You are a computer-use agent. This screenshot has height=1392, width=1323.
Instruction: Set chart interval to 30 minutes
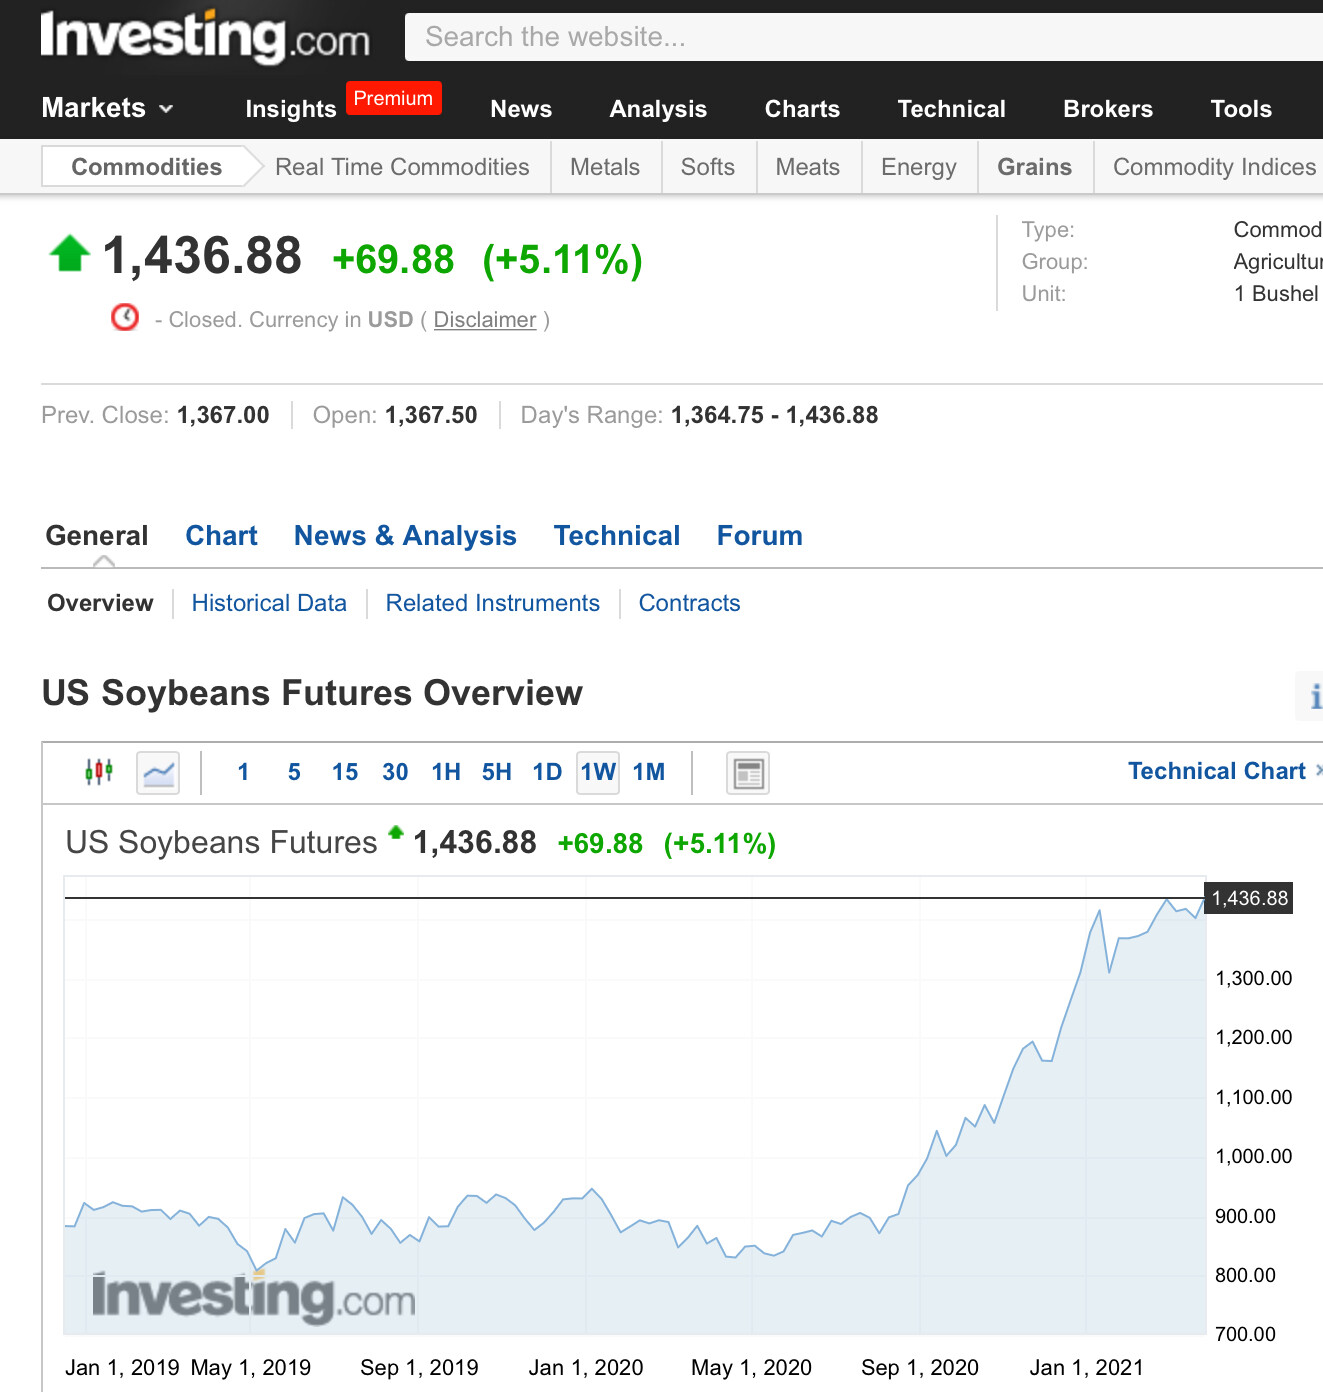(395, 772)
